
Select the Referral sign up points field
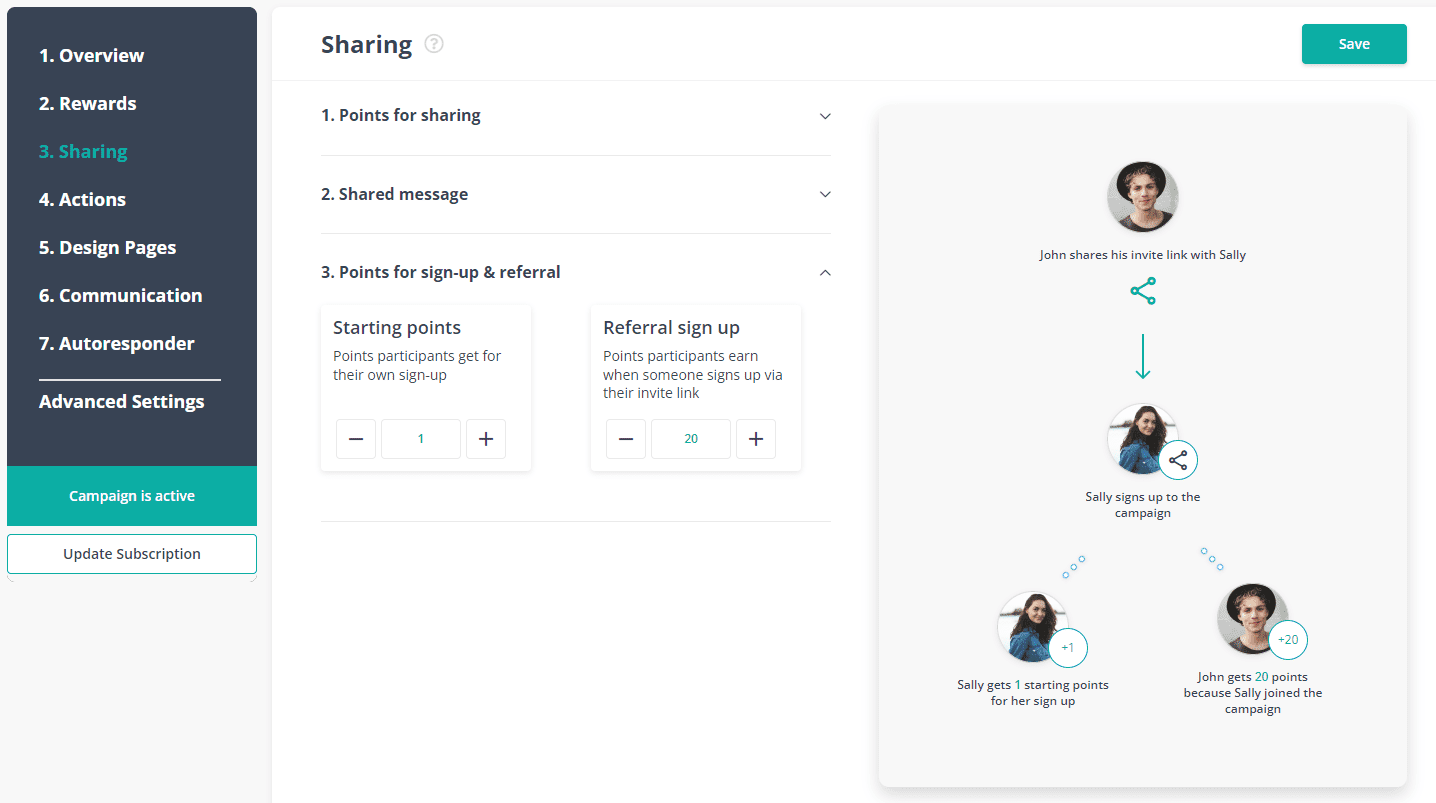click(690, 438)
